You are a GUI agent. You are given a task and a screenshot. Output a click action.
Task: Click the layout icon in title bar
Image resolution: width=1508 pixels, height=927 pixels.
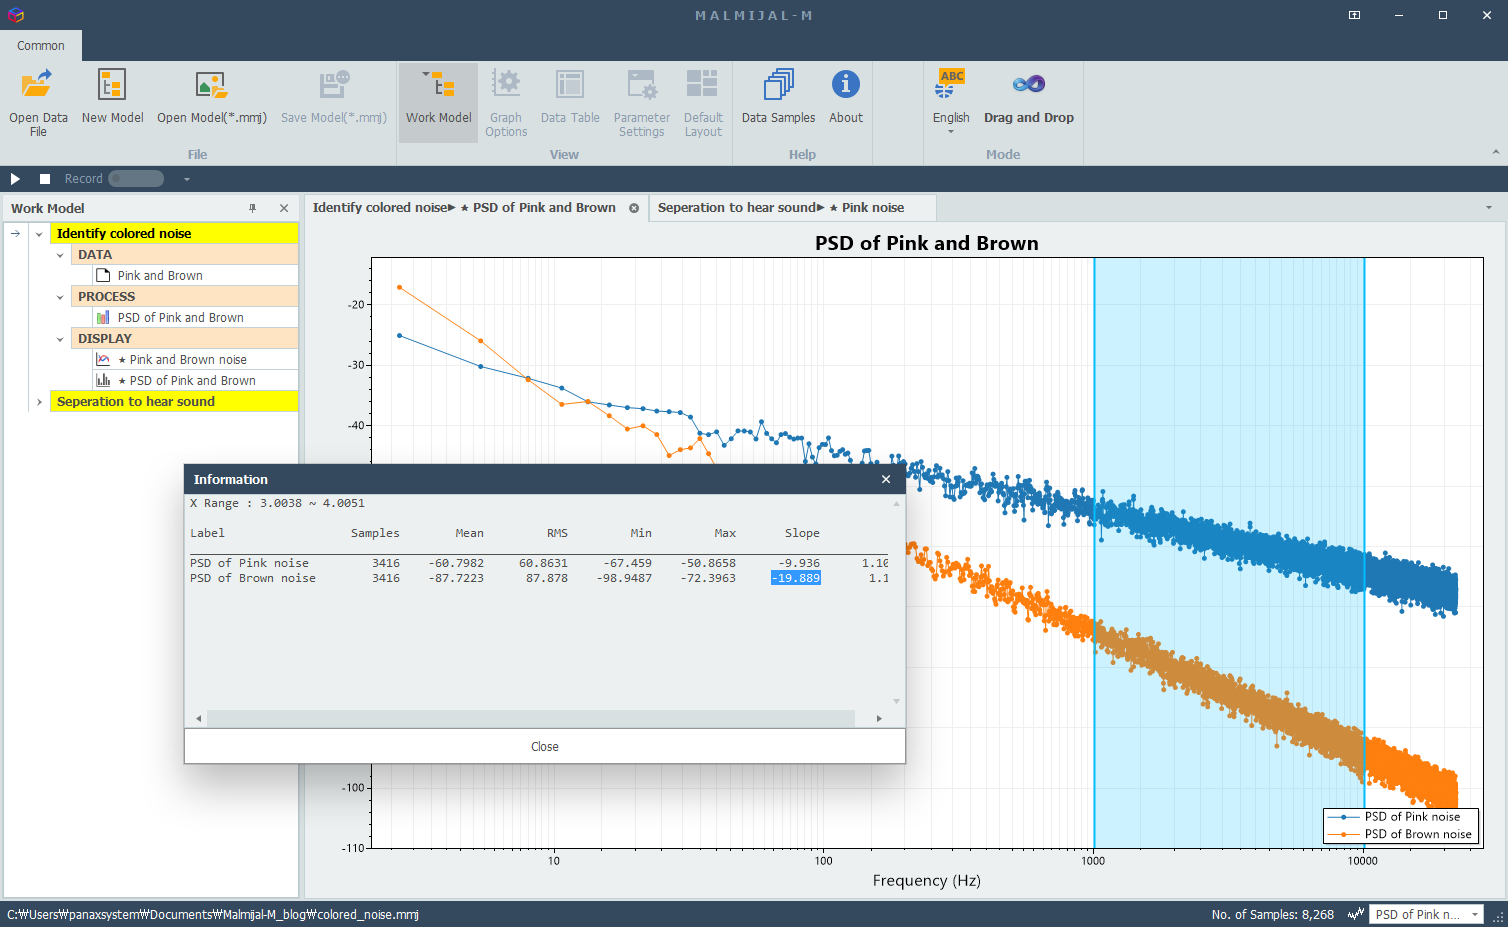click(x=1354, y=15)
